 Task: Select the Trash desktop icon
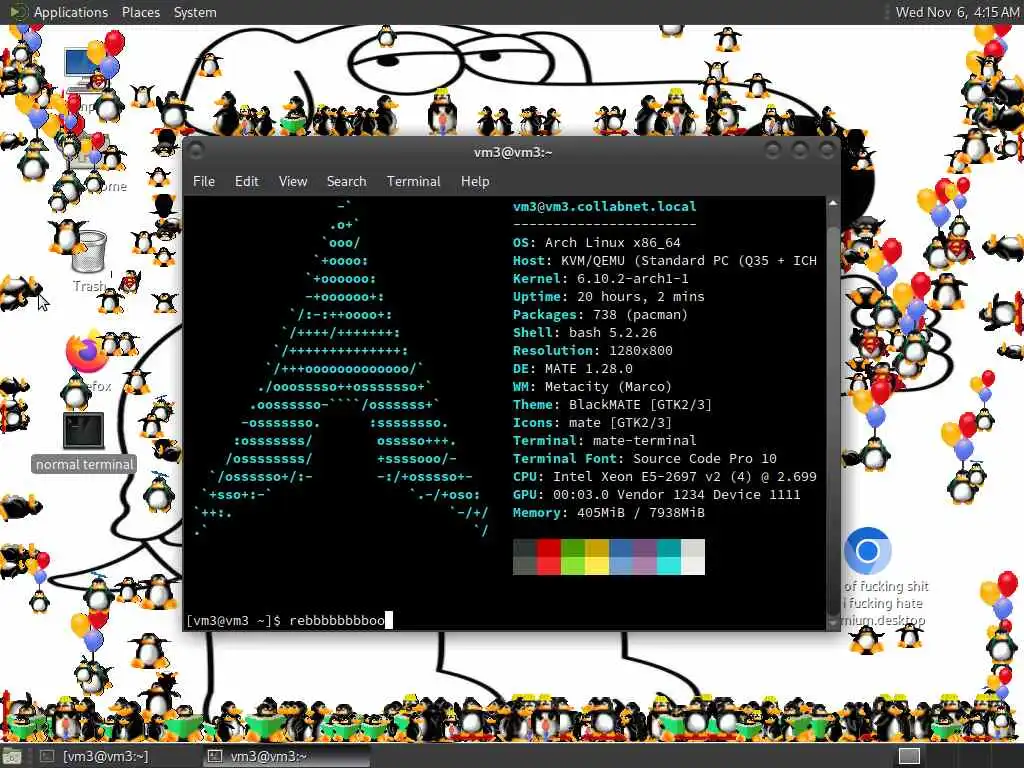pos(89,253)
